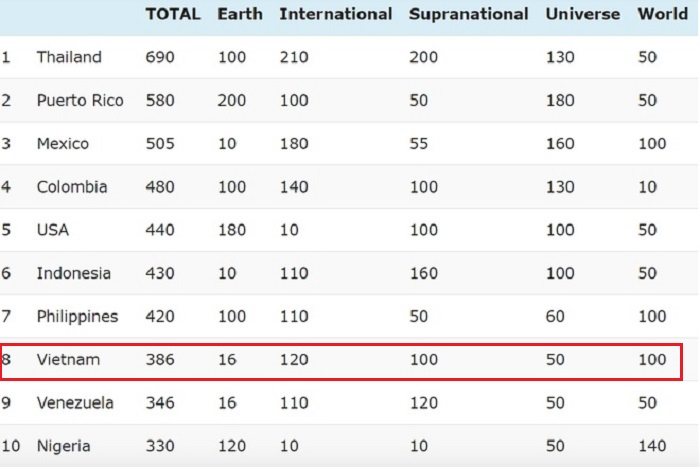Click the Universe column header
The width and height of the screenshot is (700, 467).
coord(582,14)
